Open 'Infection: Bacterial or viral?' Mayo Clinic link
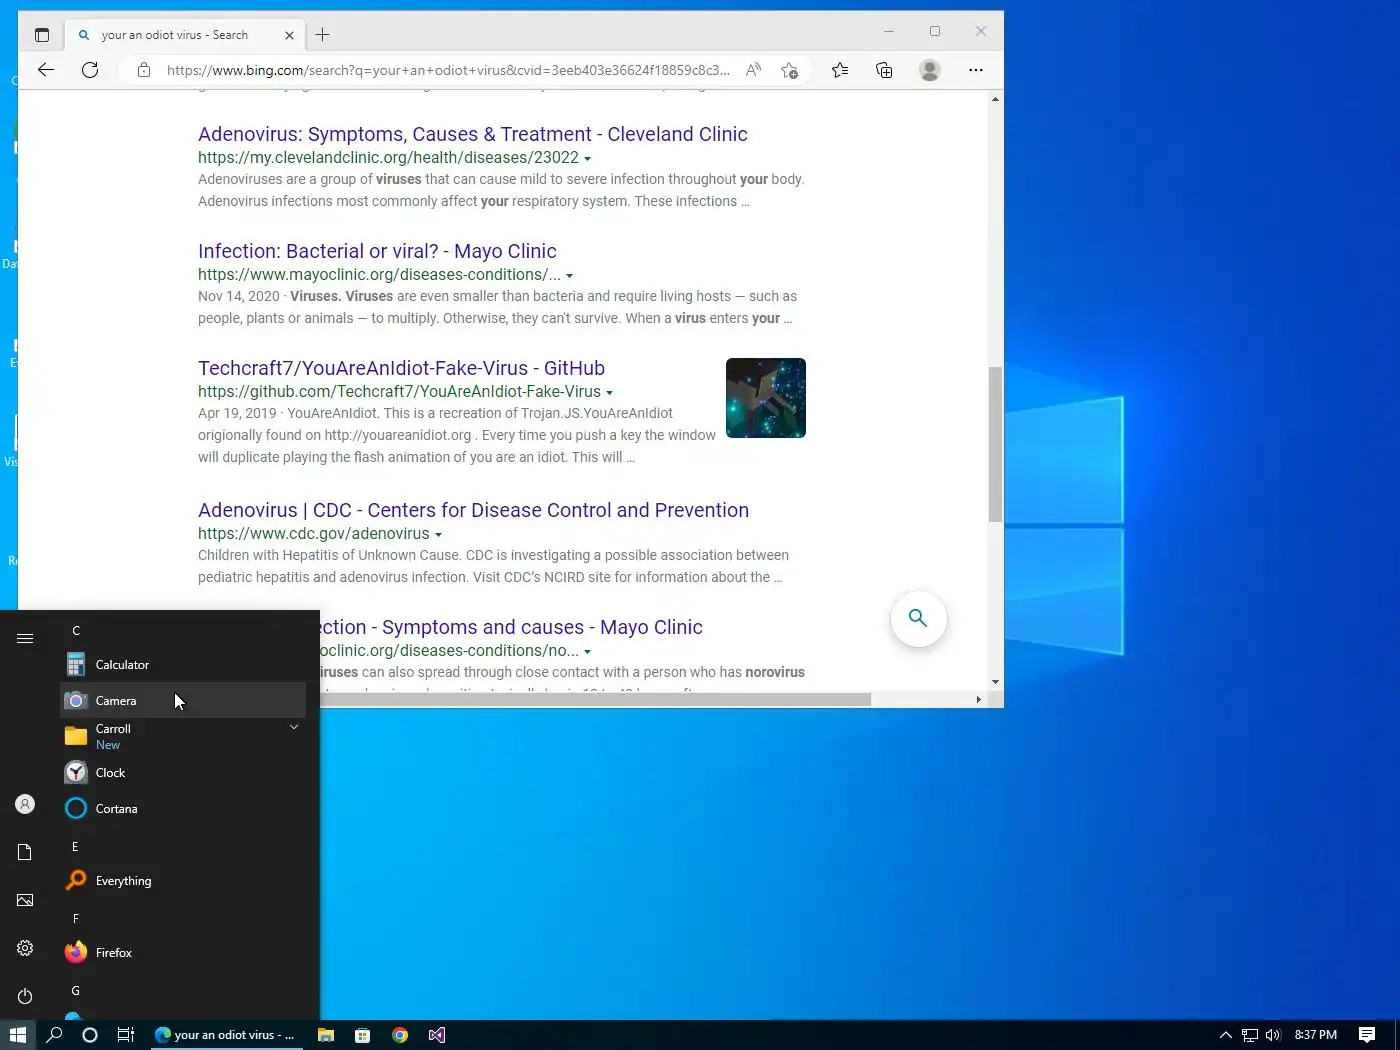 [377, 251]
